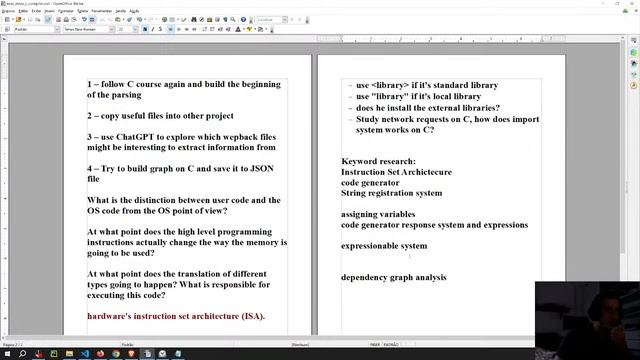The height and width of the screenshot is (360, 640).
Task: Open the New document dropdown arrow
Action: tap(13, 20)
